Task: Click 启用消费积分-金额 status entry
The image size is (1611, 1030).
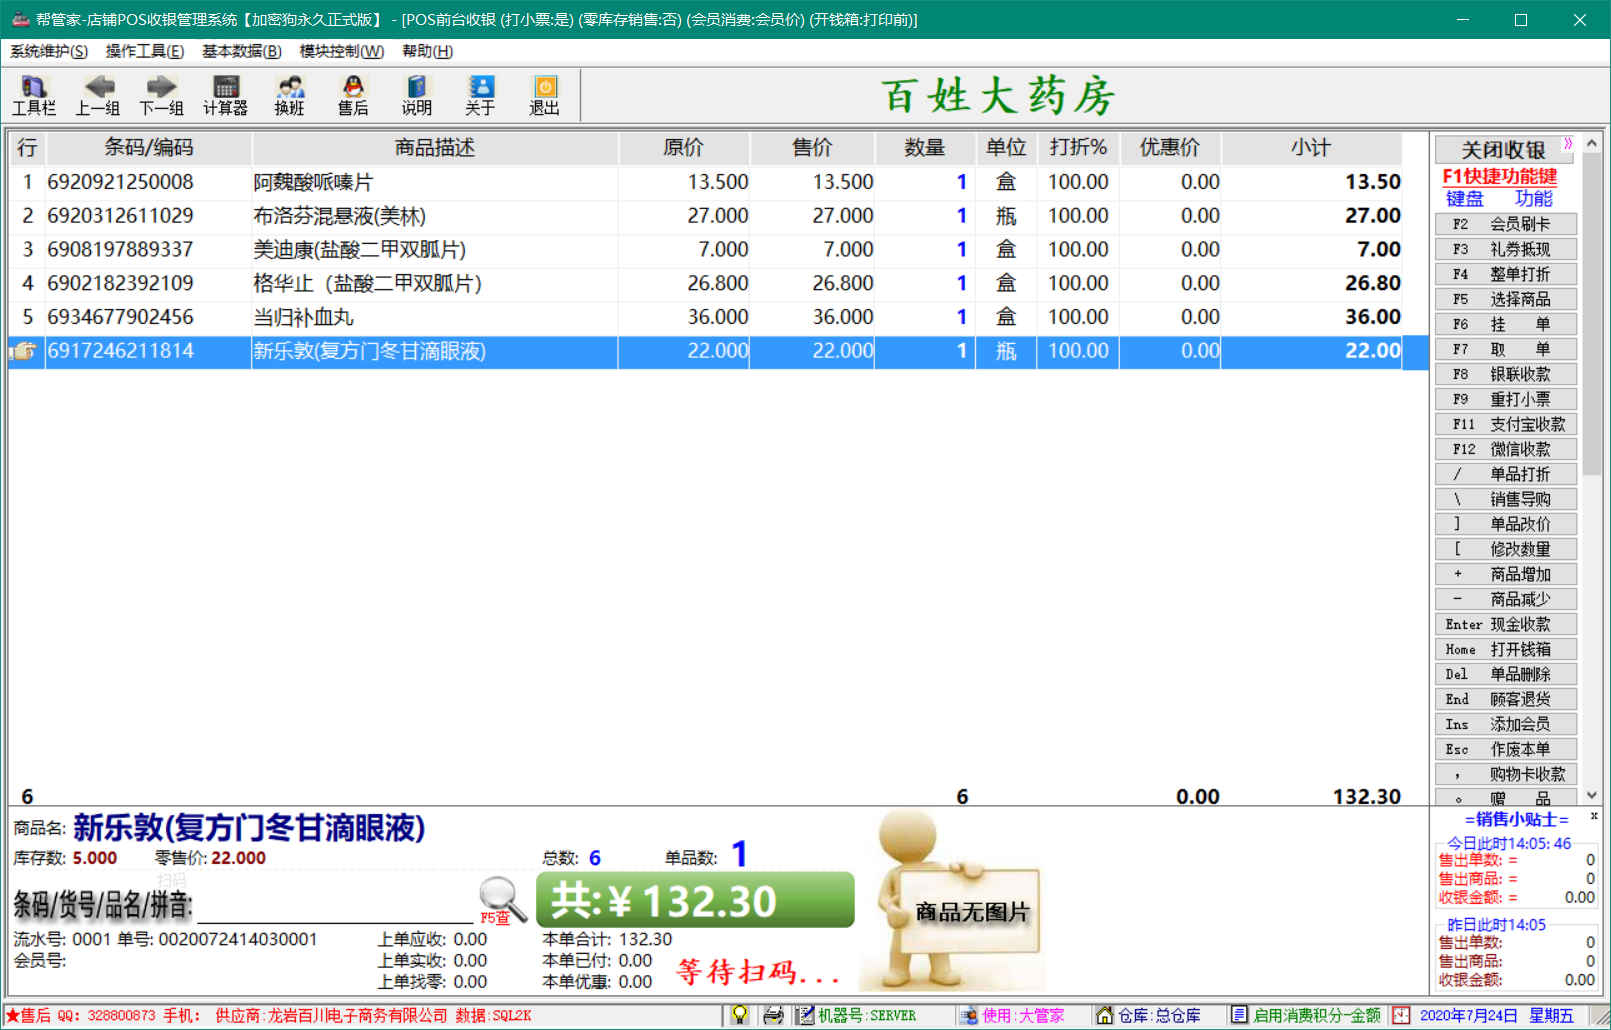Action: tap(1306, 1015)
